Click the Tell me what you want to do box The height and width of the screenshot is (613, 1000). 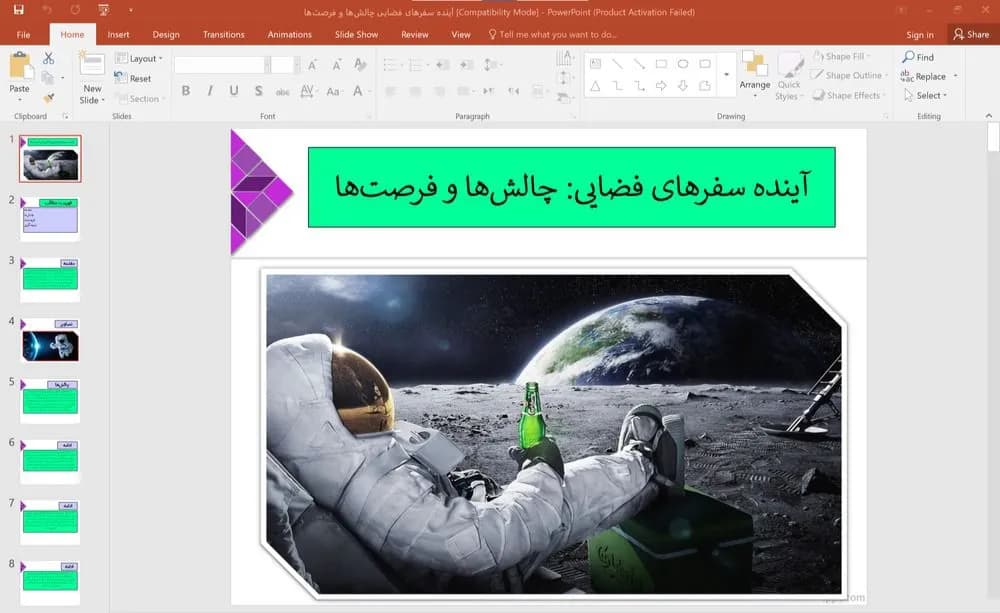pos(552,34)
